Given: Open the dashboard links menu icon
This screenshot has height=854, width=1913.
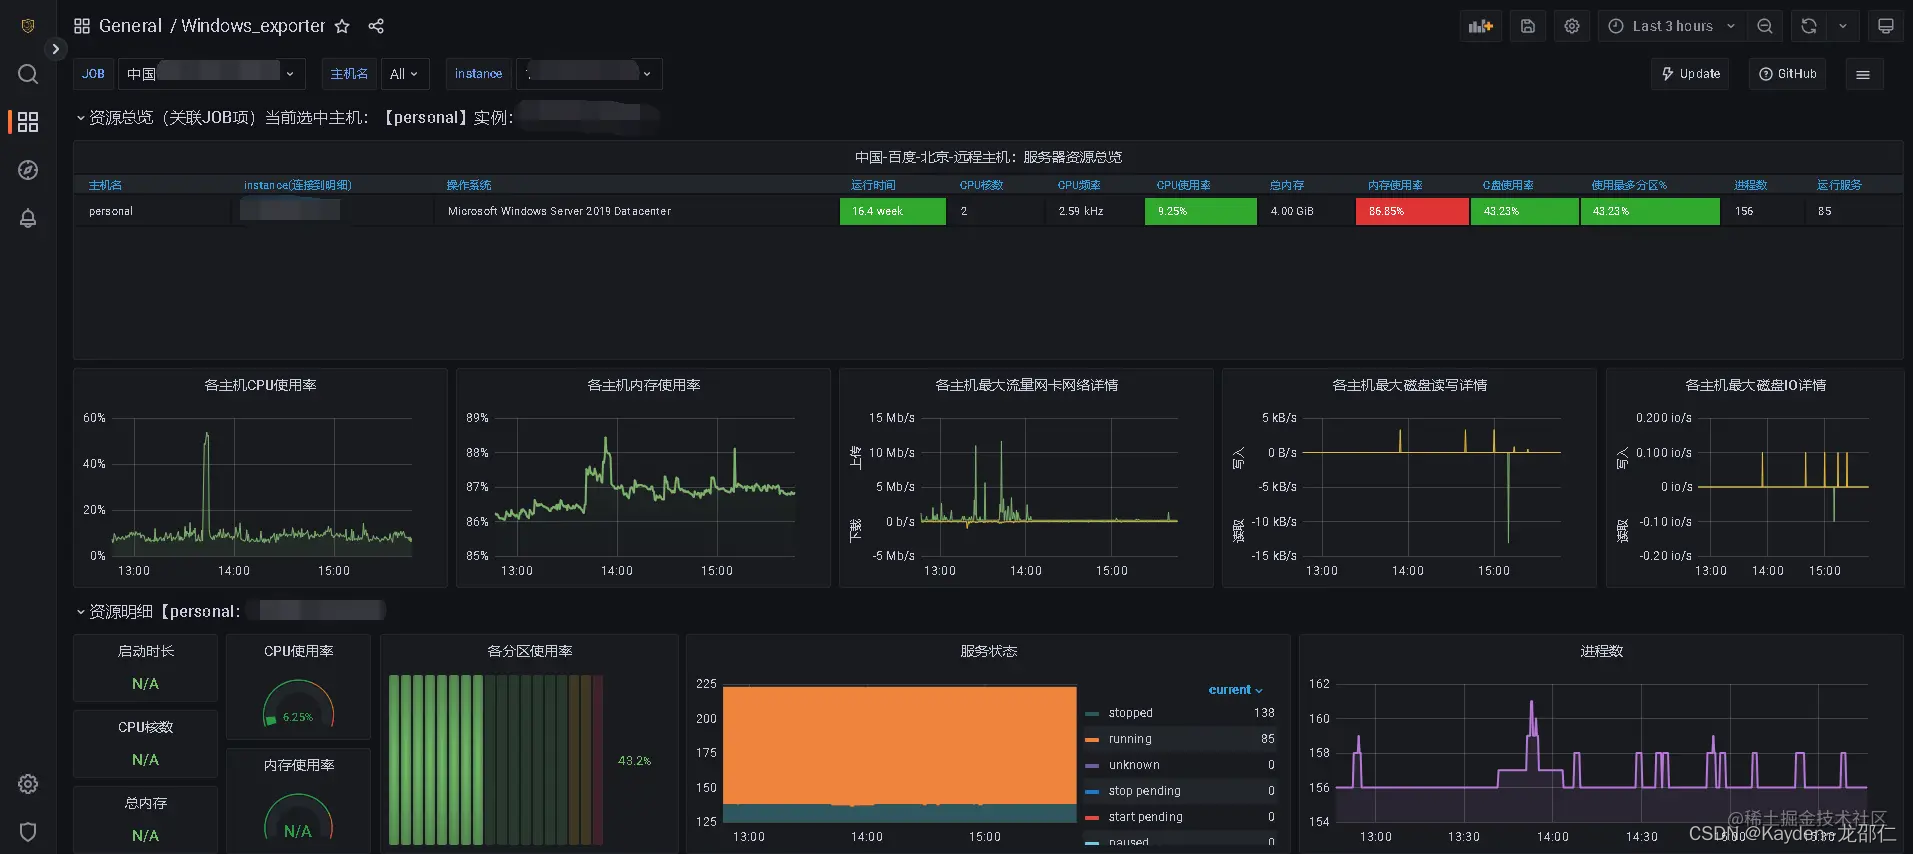Looking at the screenshot, I should 1863,74.
